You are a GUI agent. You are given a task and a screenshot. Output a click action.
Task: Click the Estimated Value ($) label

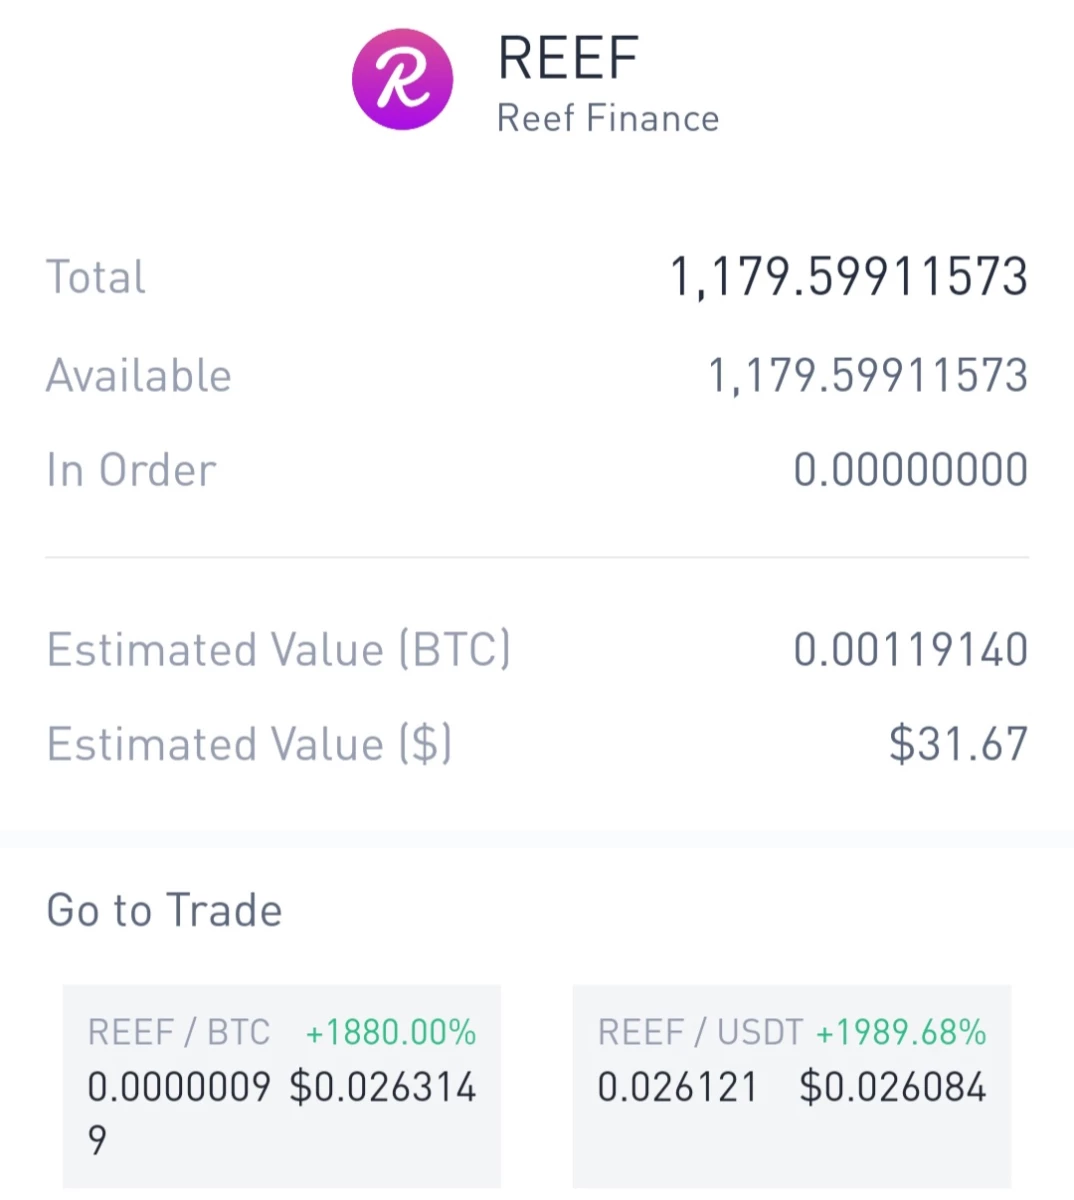(249, 744)
